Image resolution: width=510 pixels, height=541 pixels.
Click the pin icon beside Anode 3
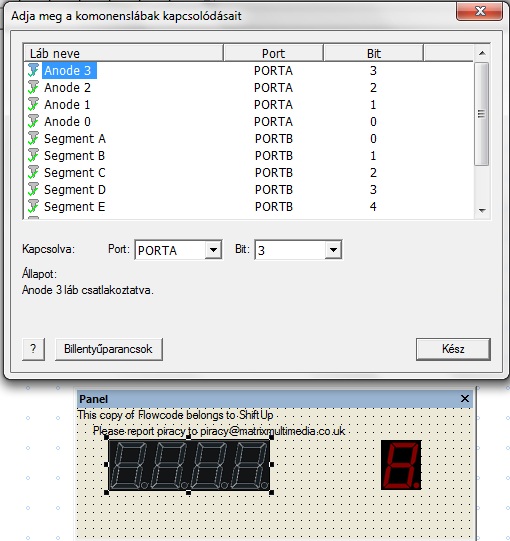pos(33,70)
